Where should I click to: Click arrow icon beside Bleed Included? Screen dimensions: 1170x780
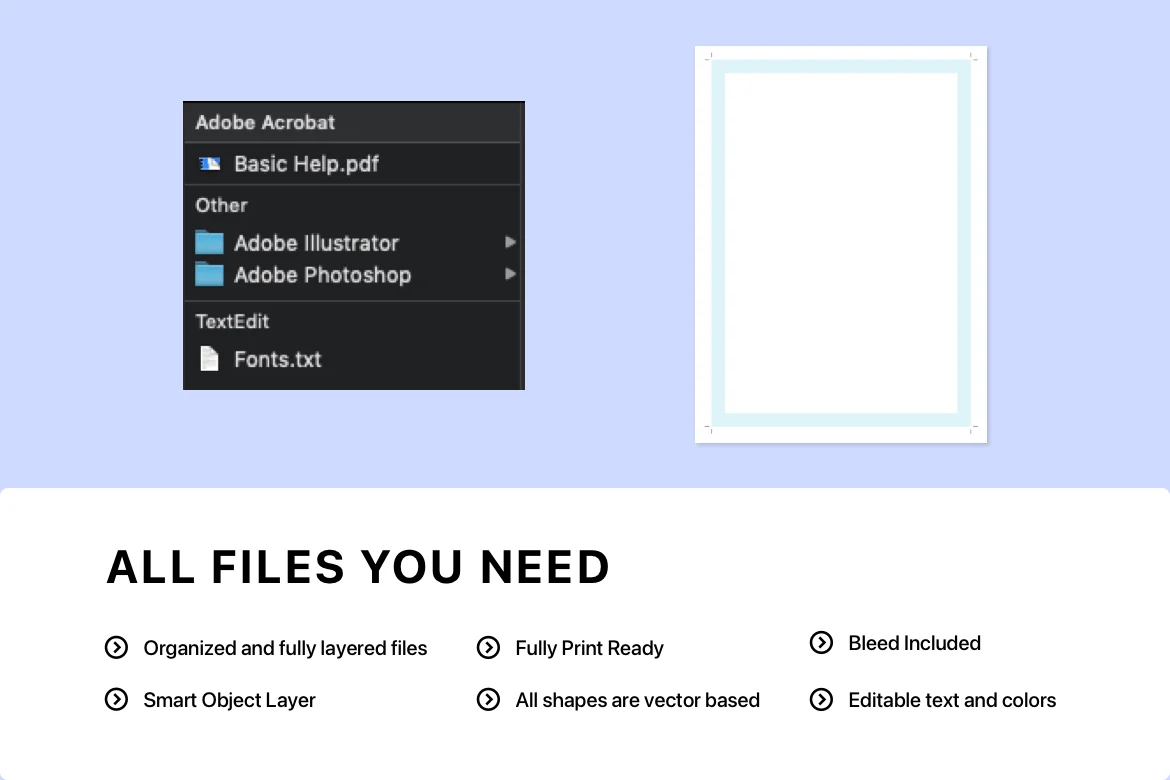coord(822,642)
